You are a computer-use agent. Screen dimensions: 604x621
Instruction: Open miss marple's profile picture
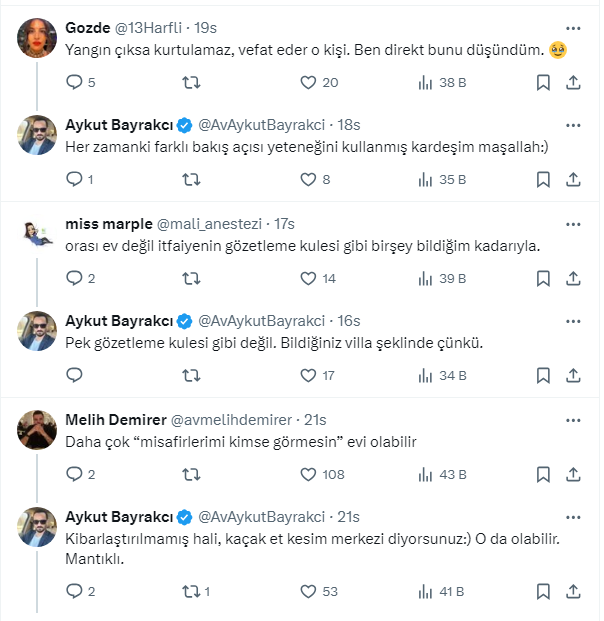tap(37, 233)
